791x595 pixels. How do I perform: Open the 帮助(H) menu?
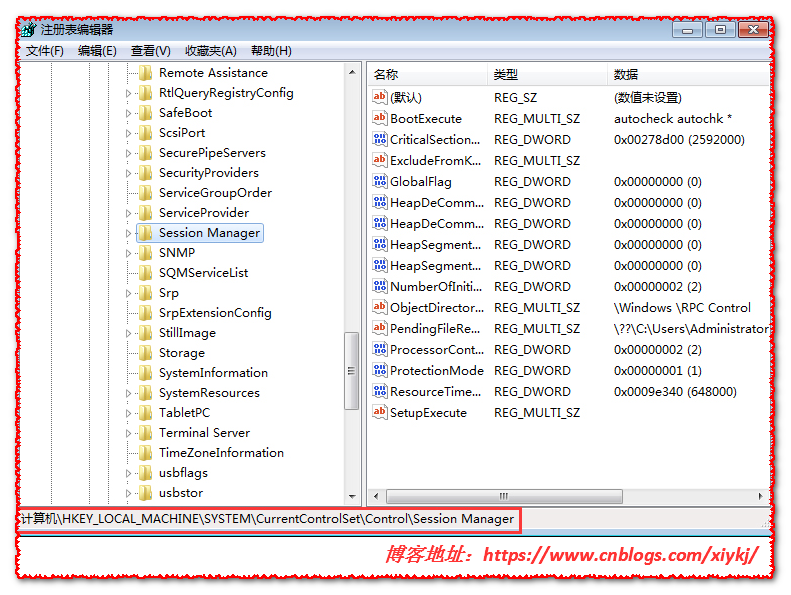[271, 51]
